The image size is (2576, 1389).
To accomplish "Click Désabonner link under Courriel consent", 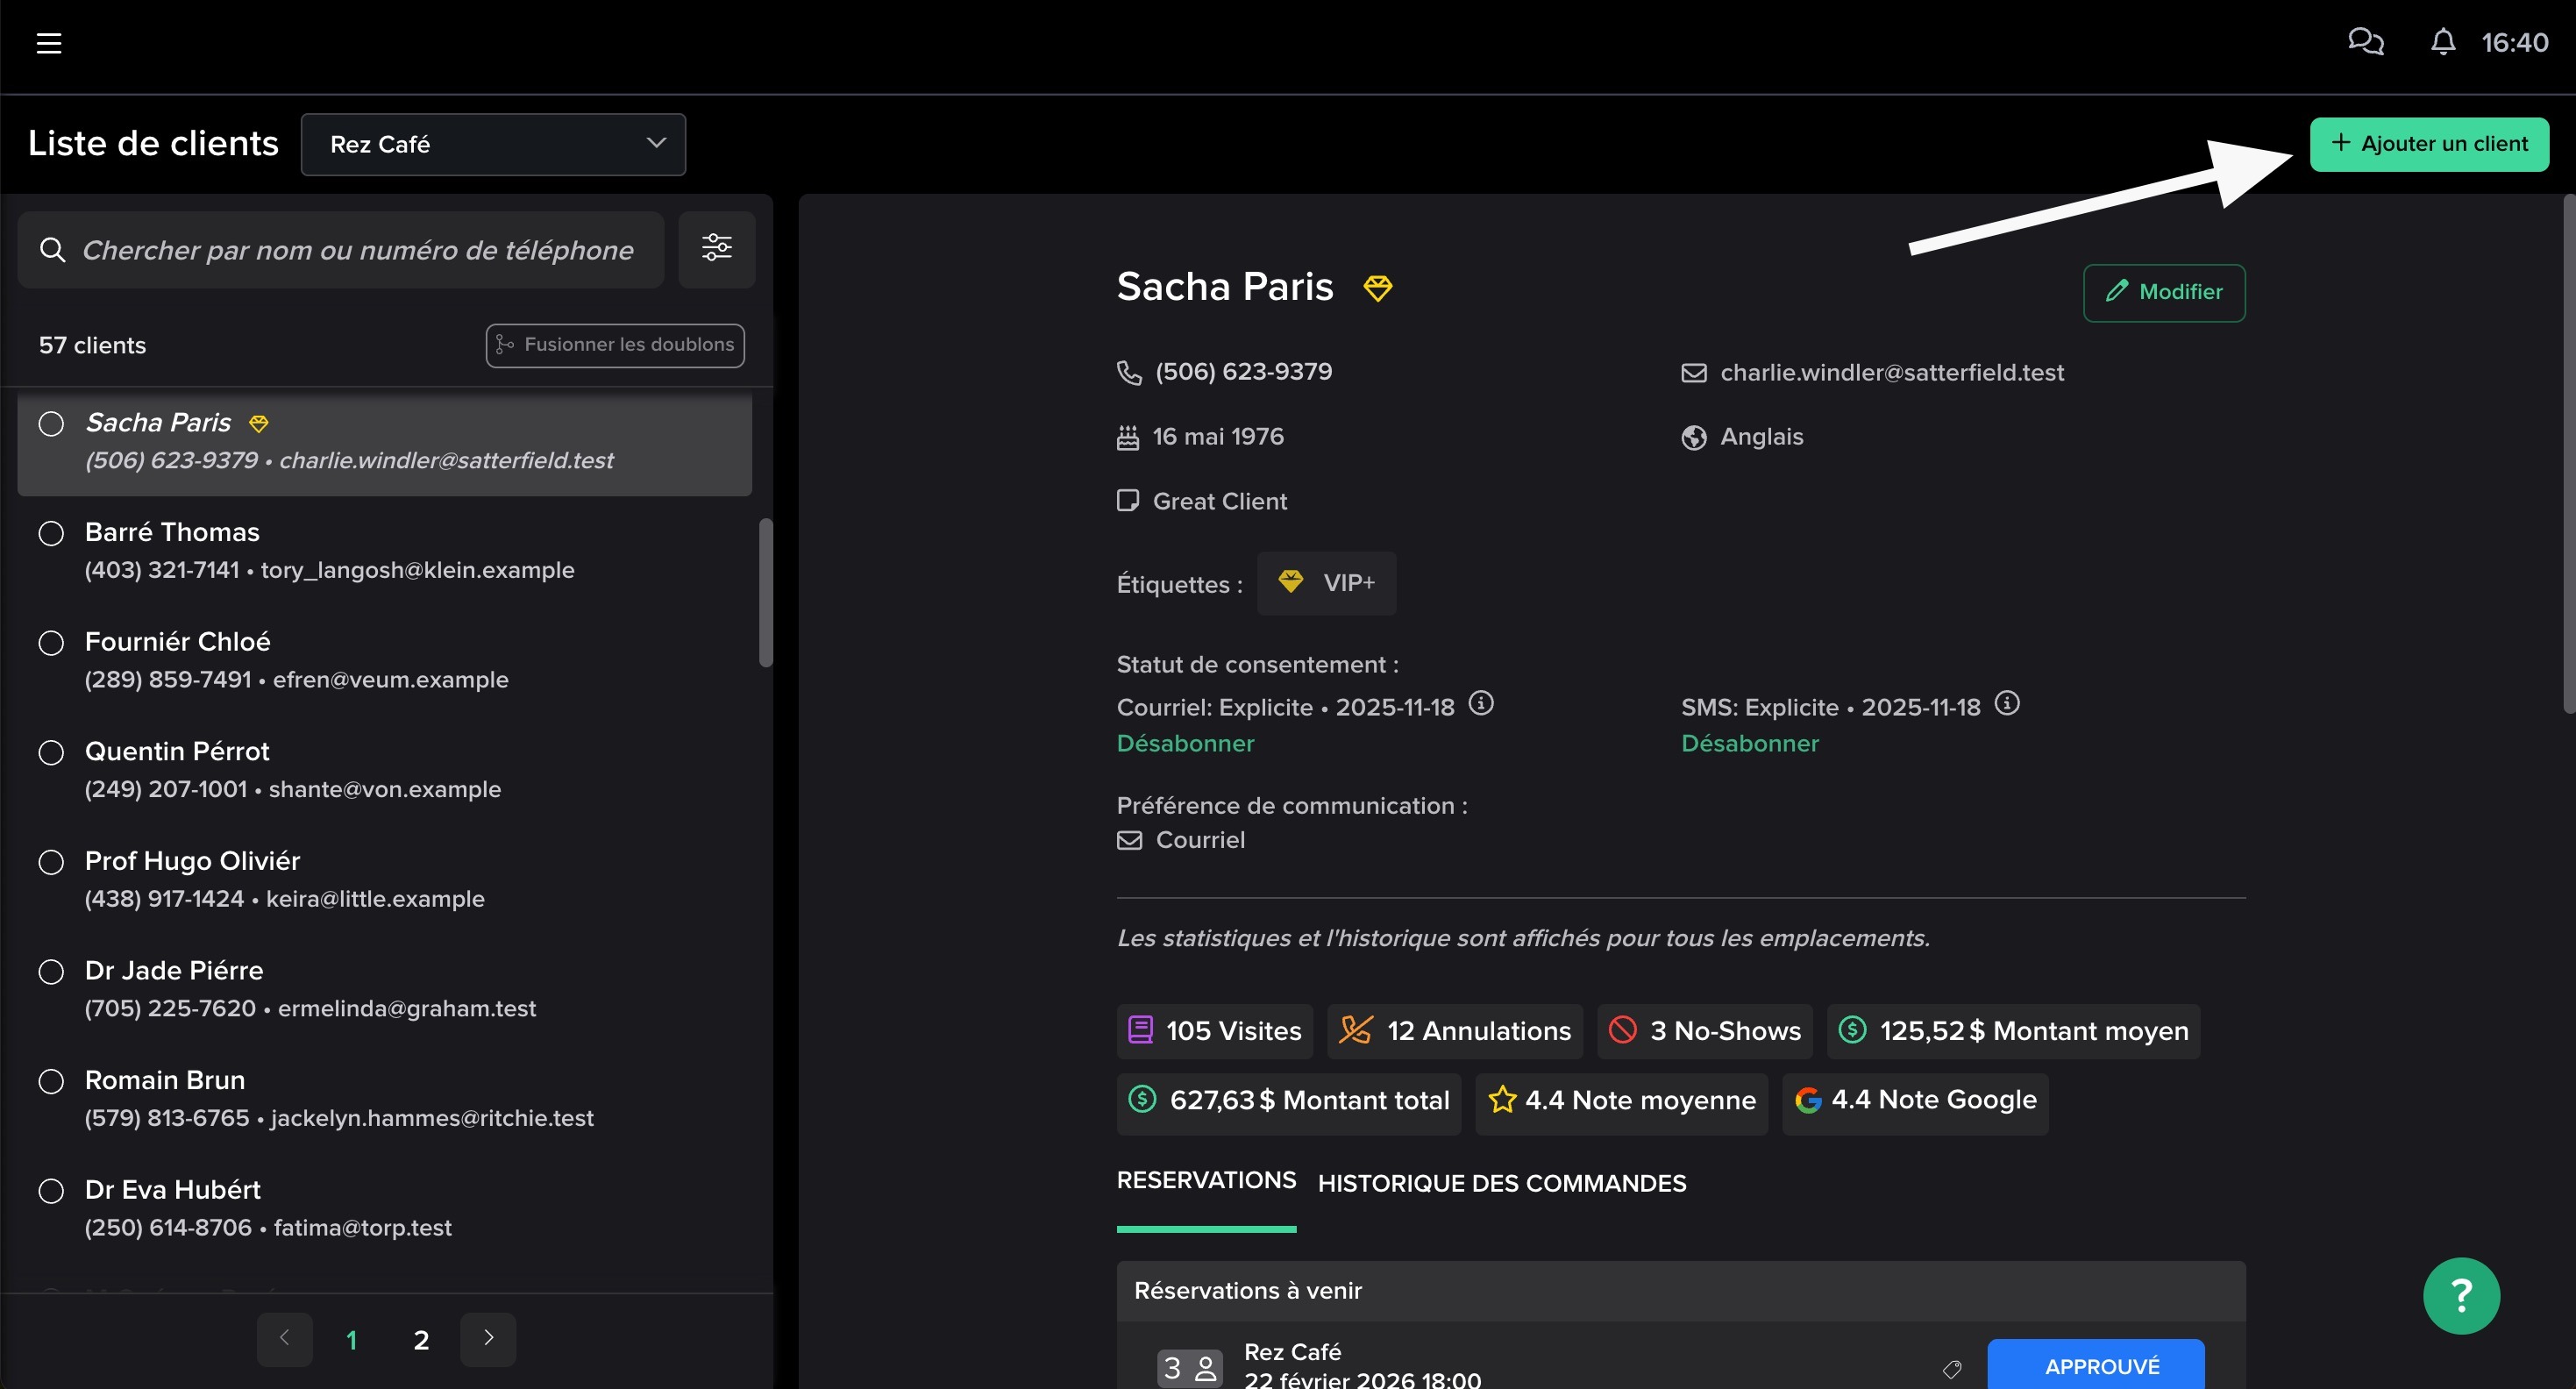I will pos(1185,743).
